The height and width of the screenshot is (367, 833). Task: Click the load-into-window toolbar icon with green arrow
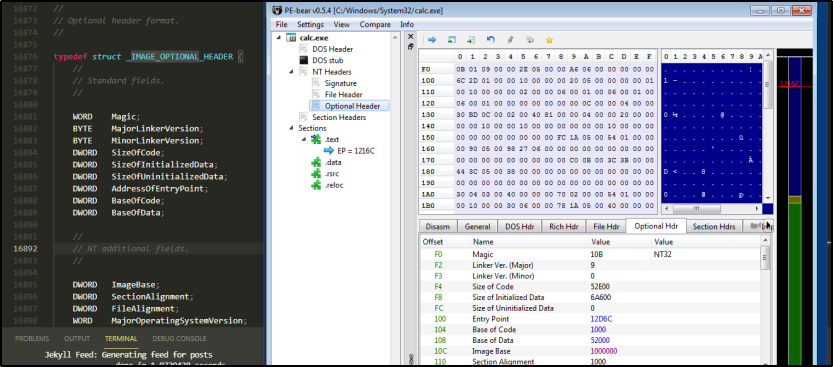point(452,40)
